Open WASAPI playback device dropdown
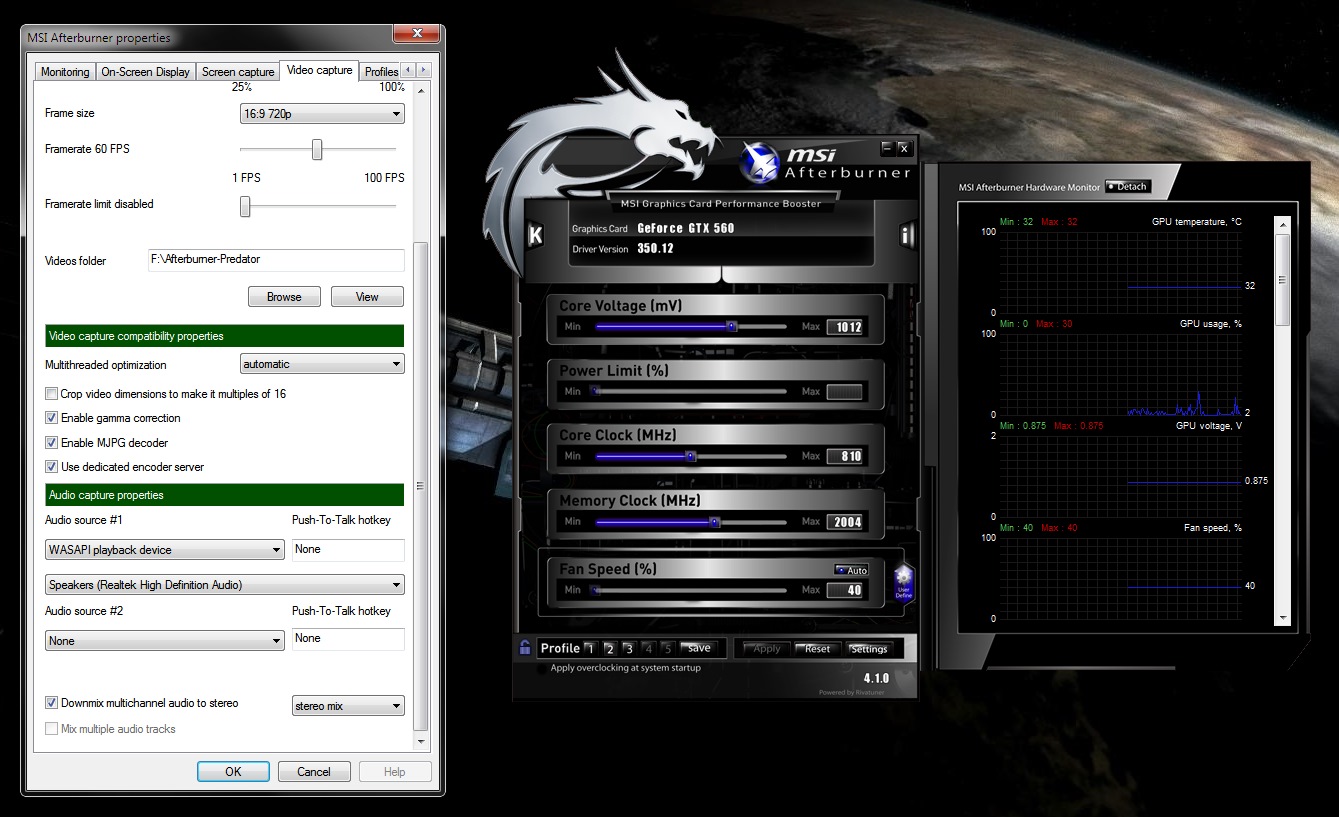Image resolution: width=1339 pixels, height=817 pixels. pyautogui.click(x=165, y=550)
